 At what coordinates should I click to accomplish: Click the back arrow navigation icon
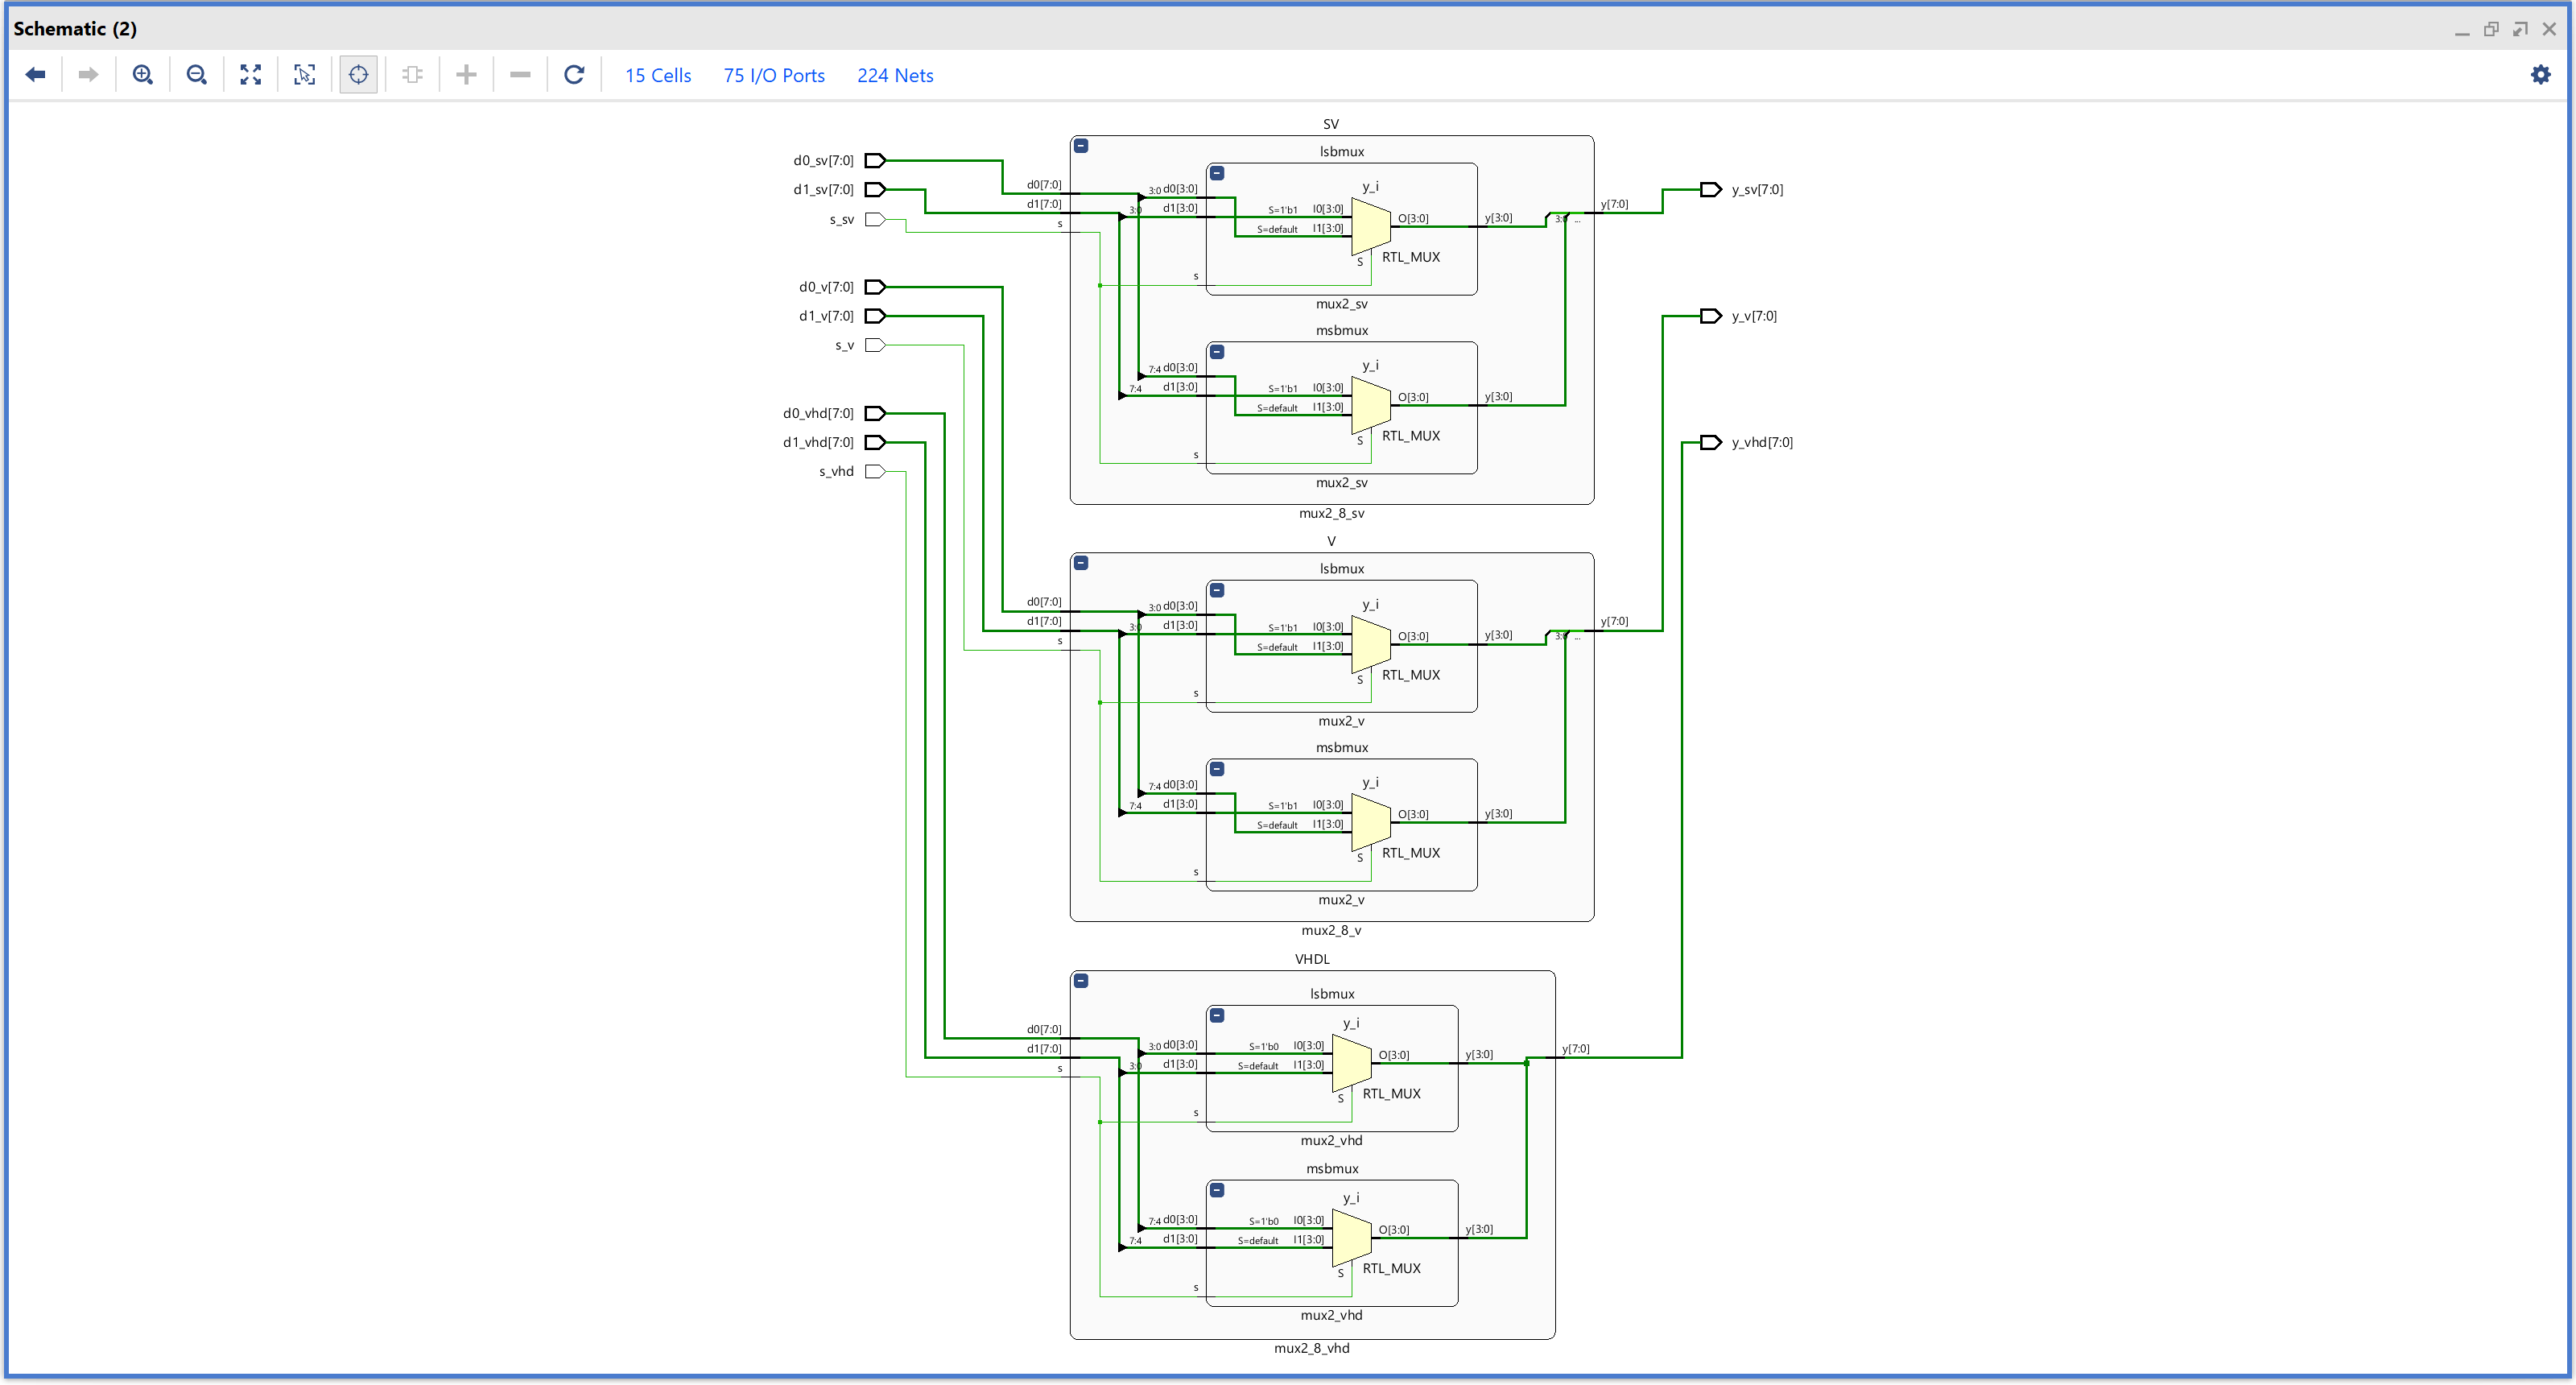(36, 75)
